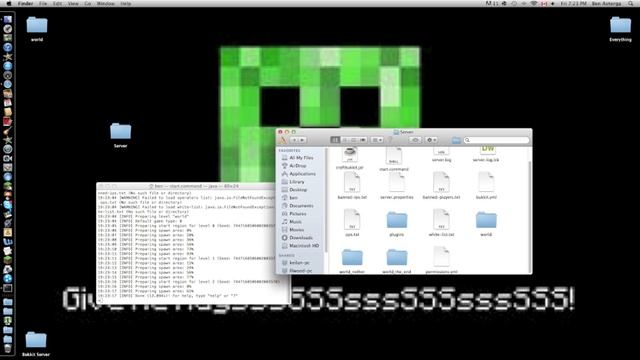Image resolution: width=640 pixels, height=360 pixels.
Task: Select the white-list.txt file
Action: pos(441,223)
